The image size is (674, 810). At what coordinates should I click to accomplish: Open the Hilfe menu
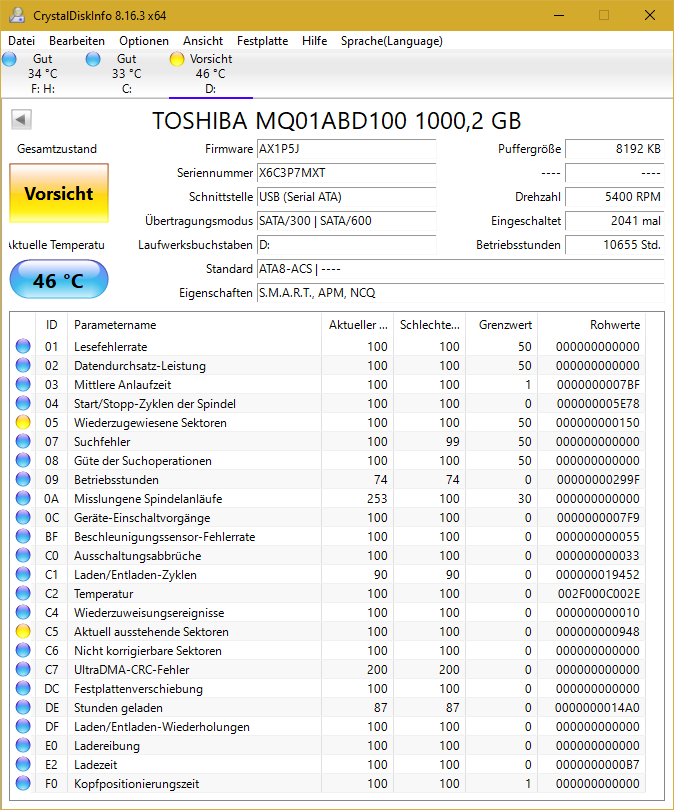(x=315, y=41)
